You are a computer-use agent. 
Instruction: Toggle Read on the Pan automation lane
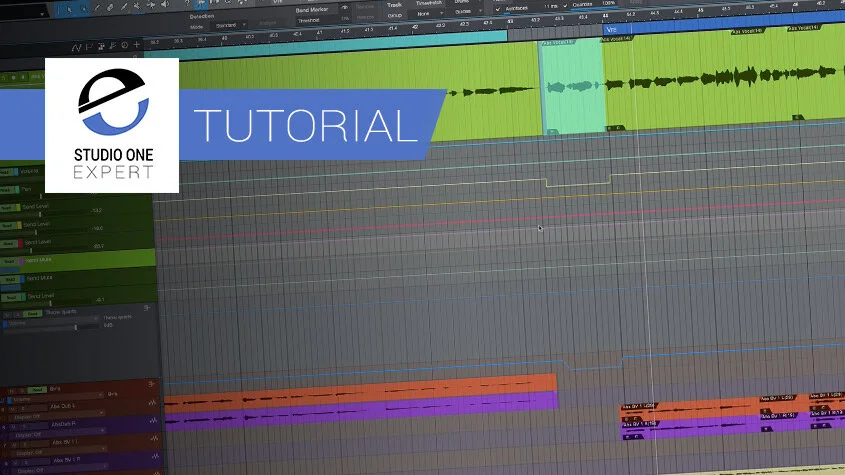7,190
